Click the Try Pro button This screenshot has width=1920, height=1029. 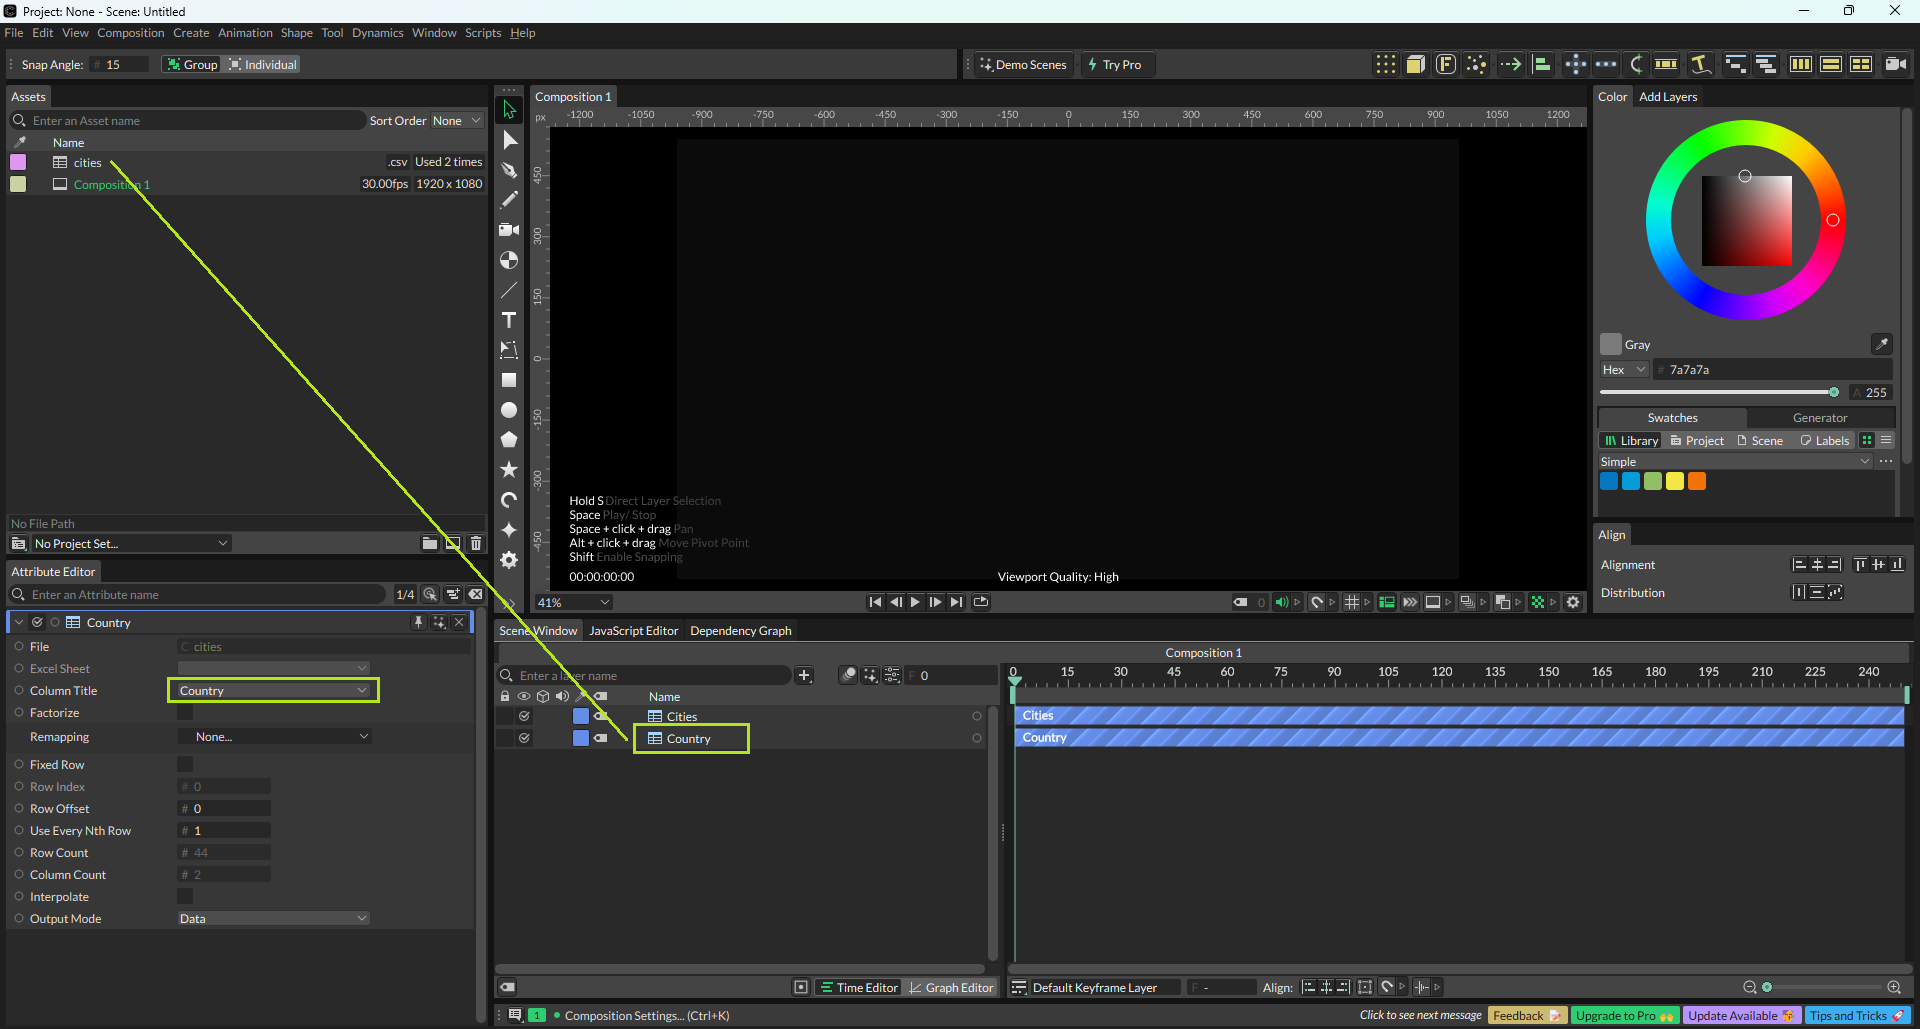click(x=1115, y=65)
